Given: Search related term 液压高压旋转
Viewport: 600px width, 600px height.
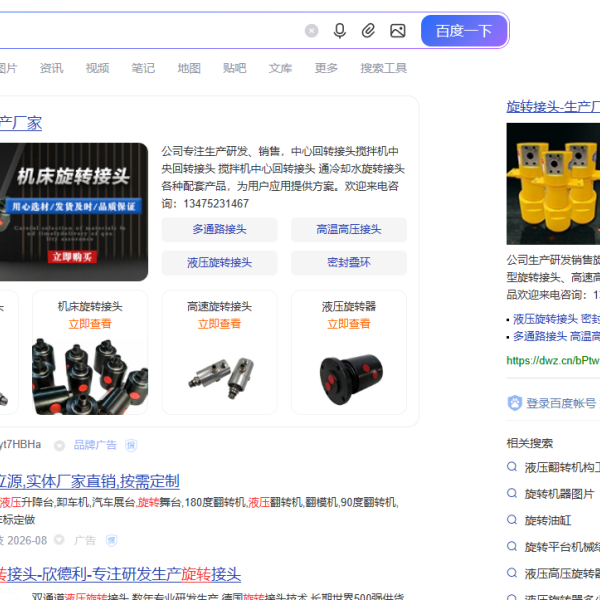Looking at the screenshot, I should tap(562, 573).
